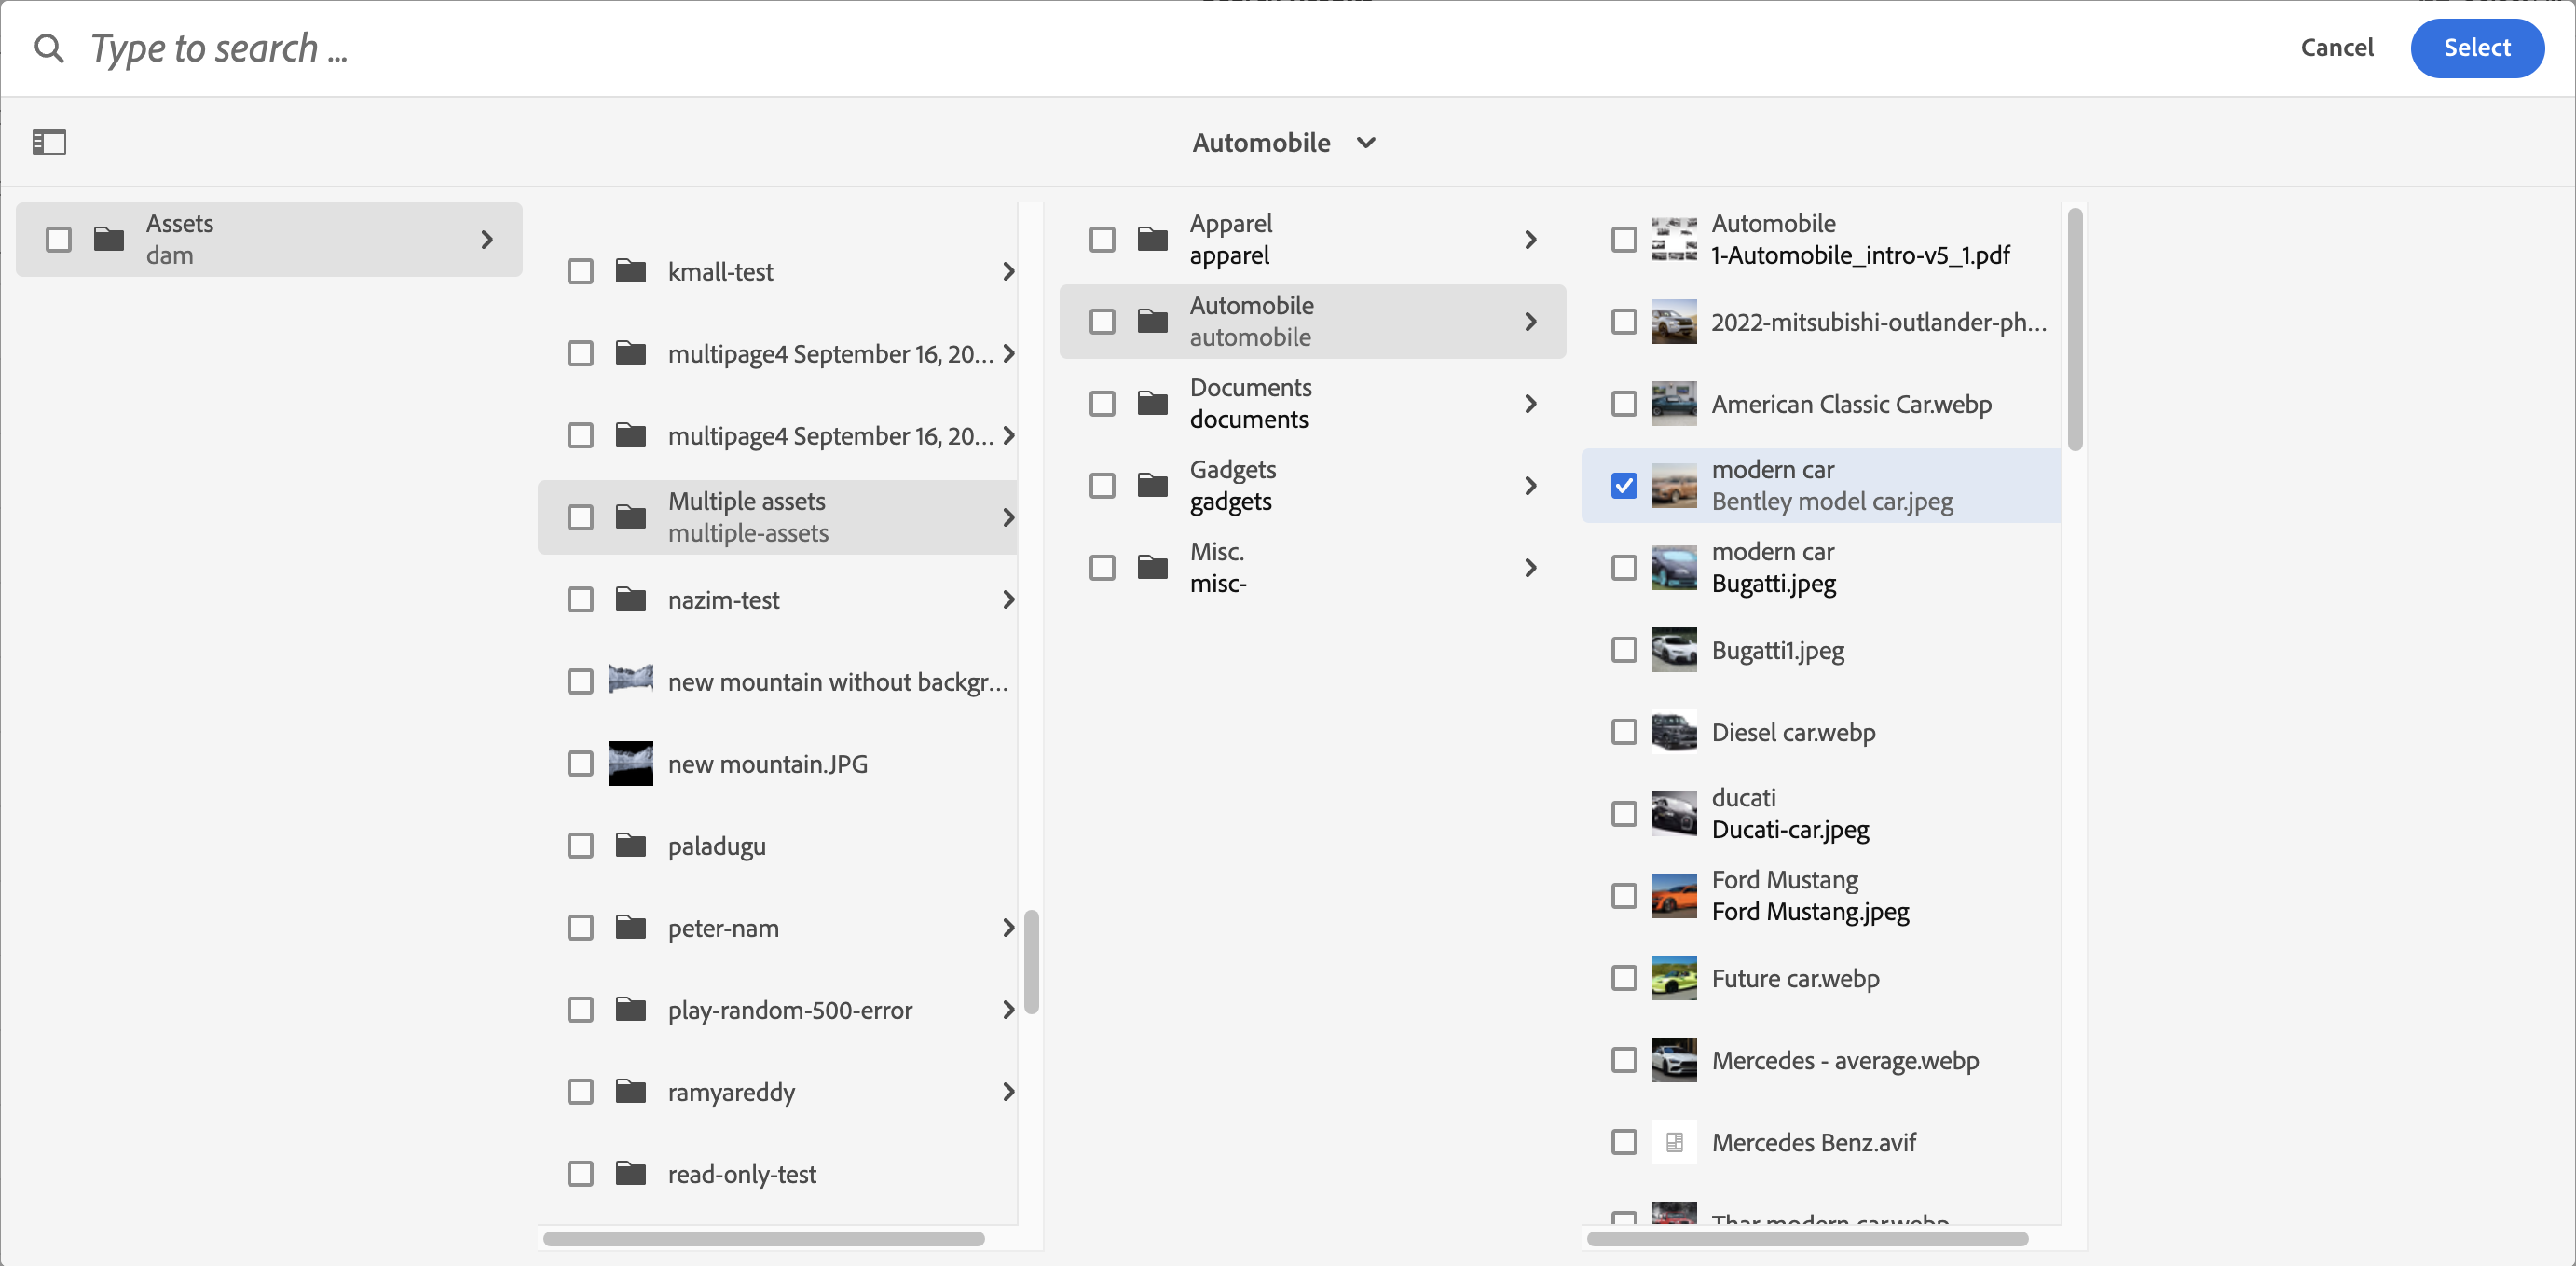This screenshot has height=1266, width=2576.
Task: Expand the Misc. folder chevron
Action: (1530, 567)
